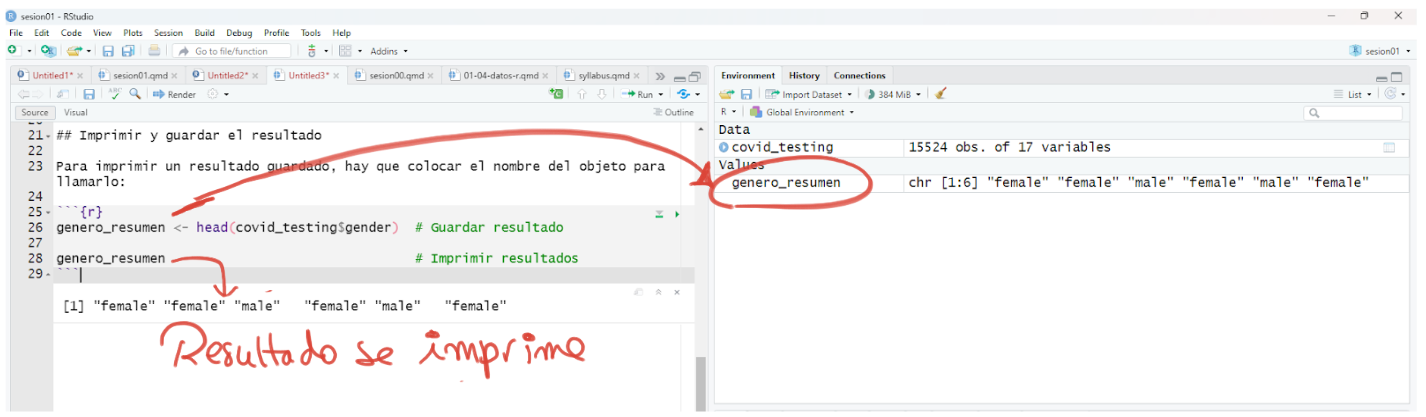Image resolution: width=1426 pixels, height=417 pixels.
Task: Click the Render button
Action: pos(175,94)
